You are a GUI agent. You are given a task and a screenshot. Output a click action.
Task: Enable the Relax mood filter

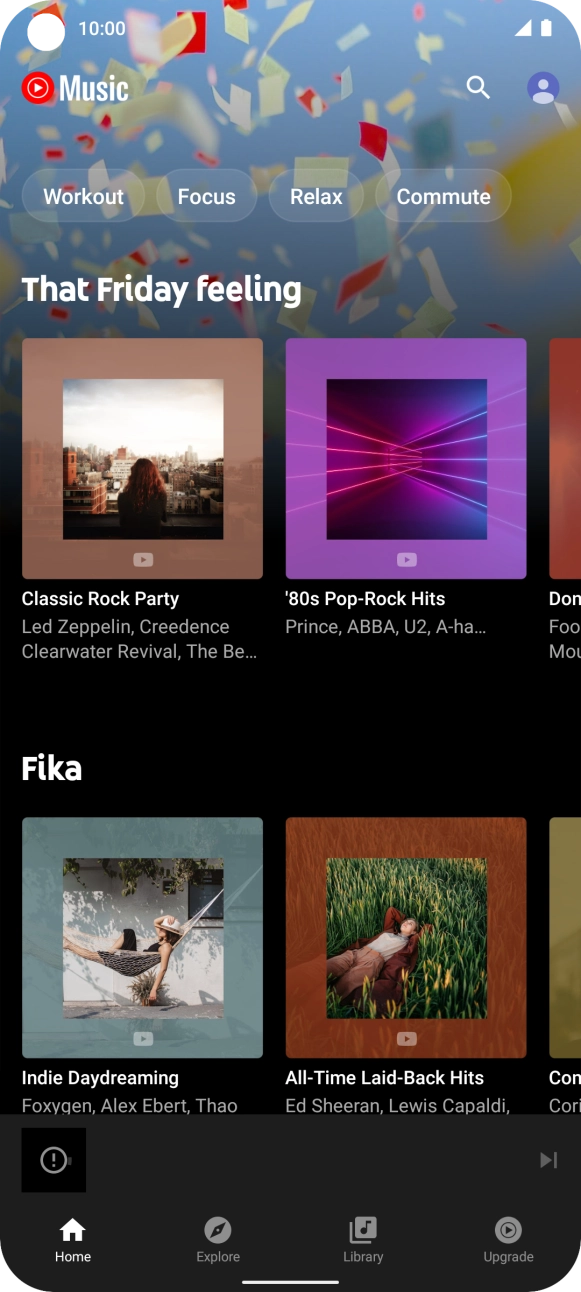(x=317, y=196)
